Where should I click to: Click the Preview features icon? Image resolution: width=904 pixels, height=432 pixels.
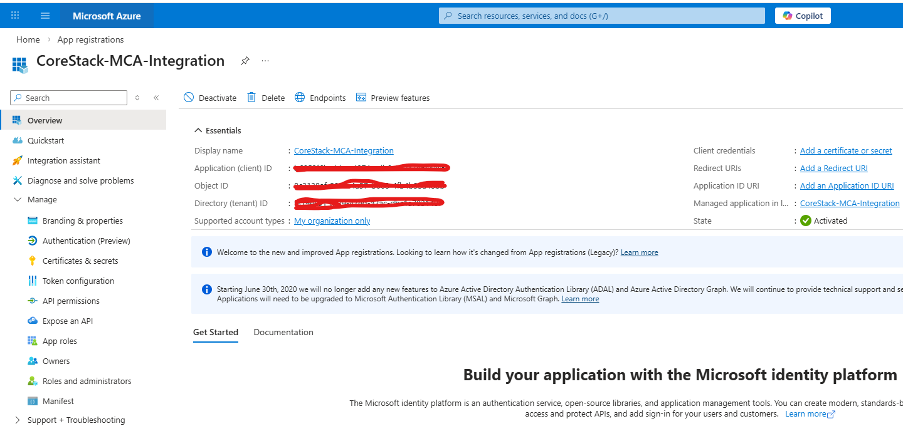[361, 97]
